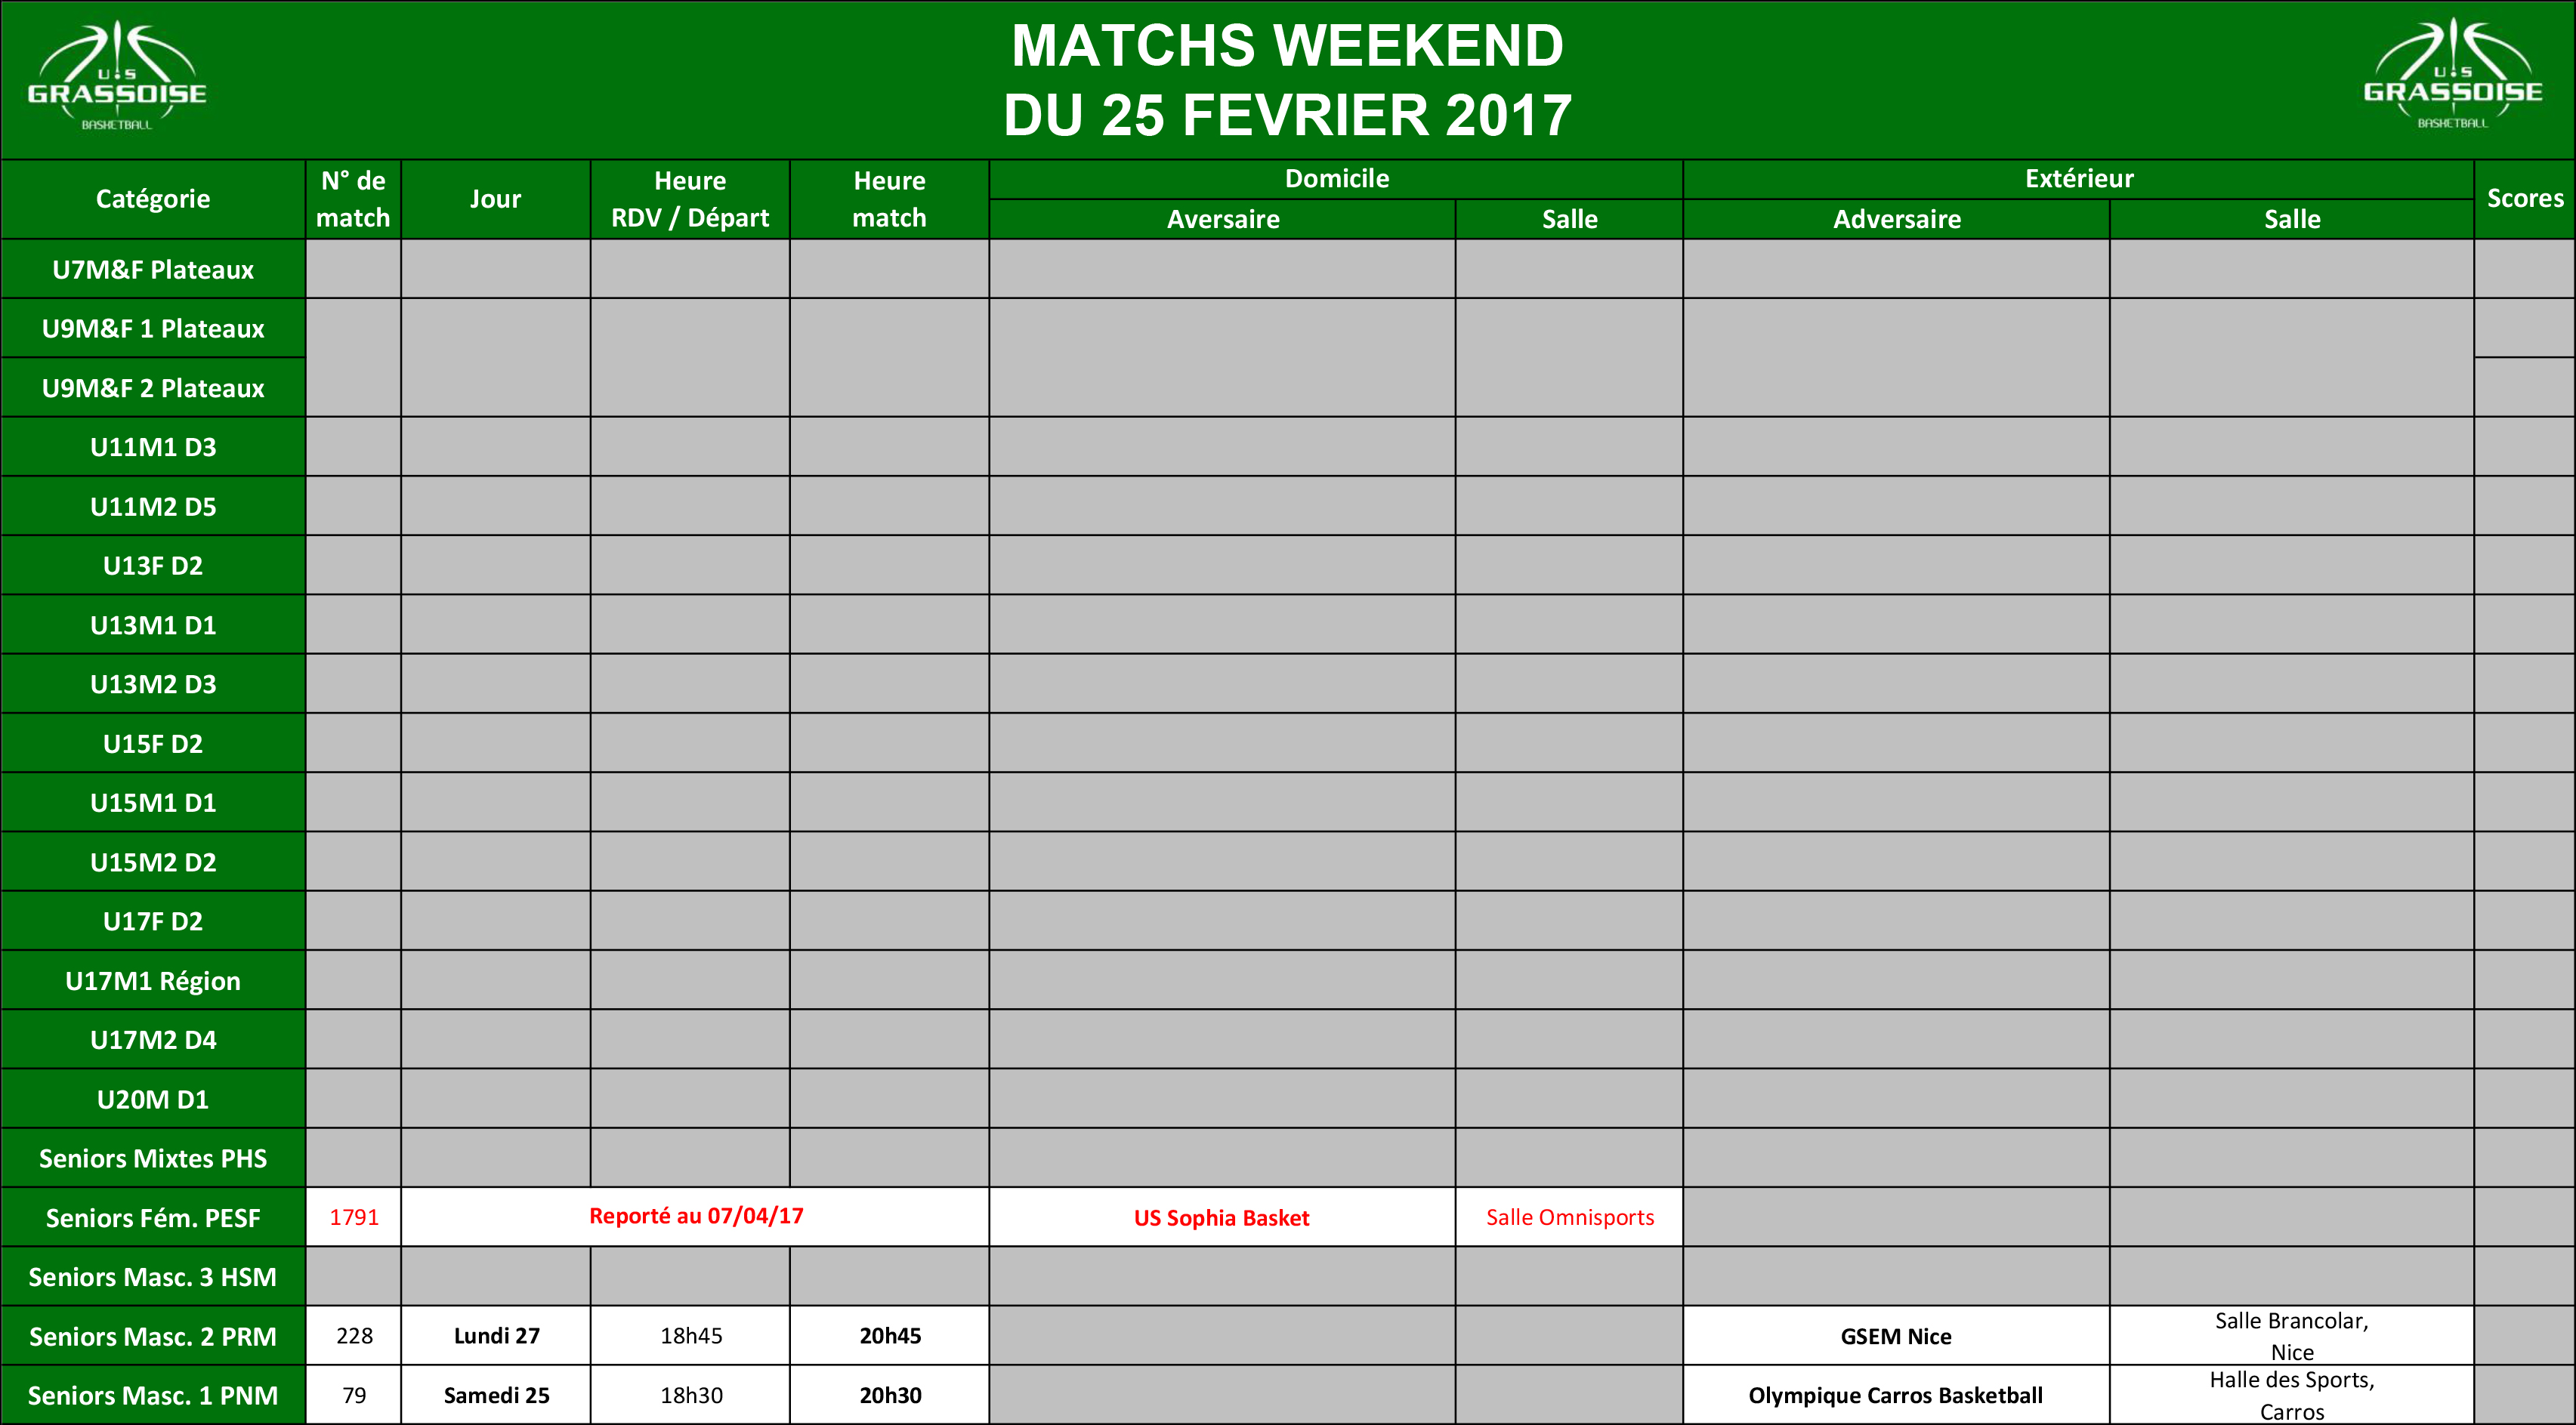
Task: Select the Salle Brancolar, Nice cell
Action: point(2292,1336)
